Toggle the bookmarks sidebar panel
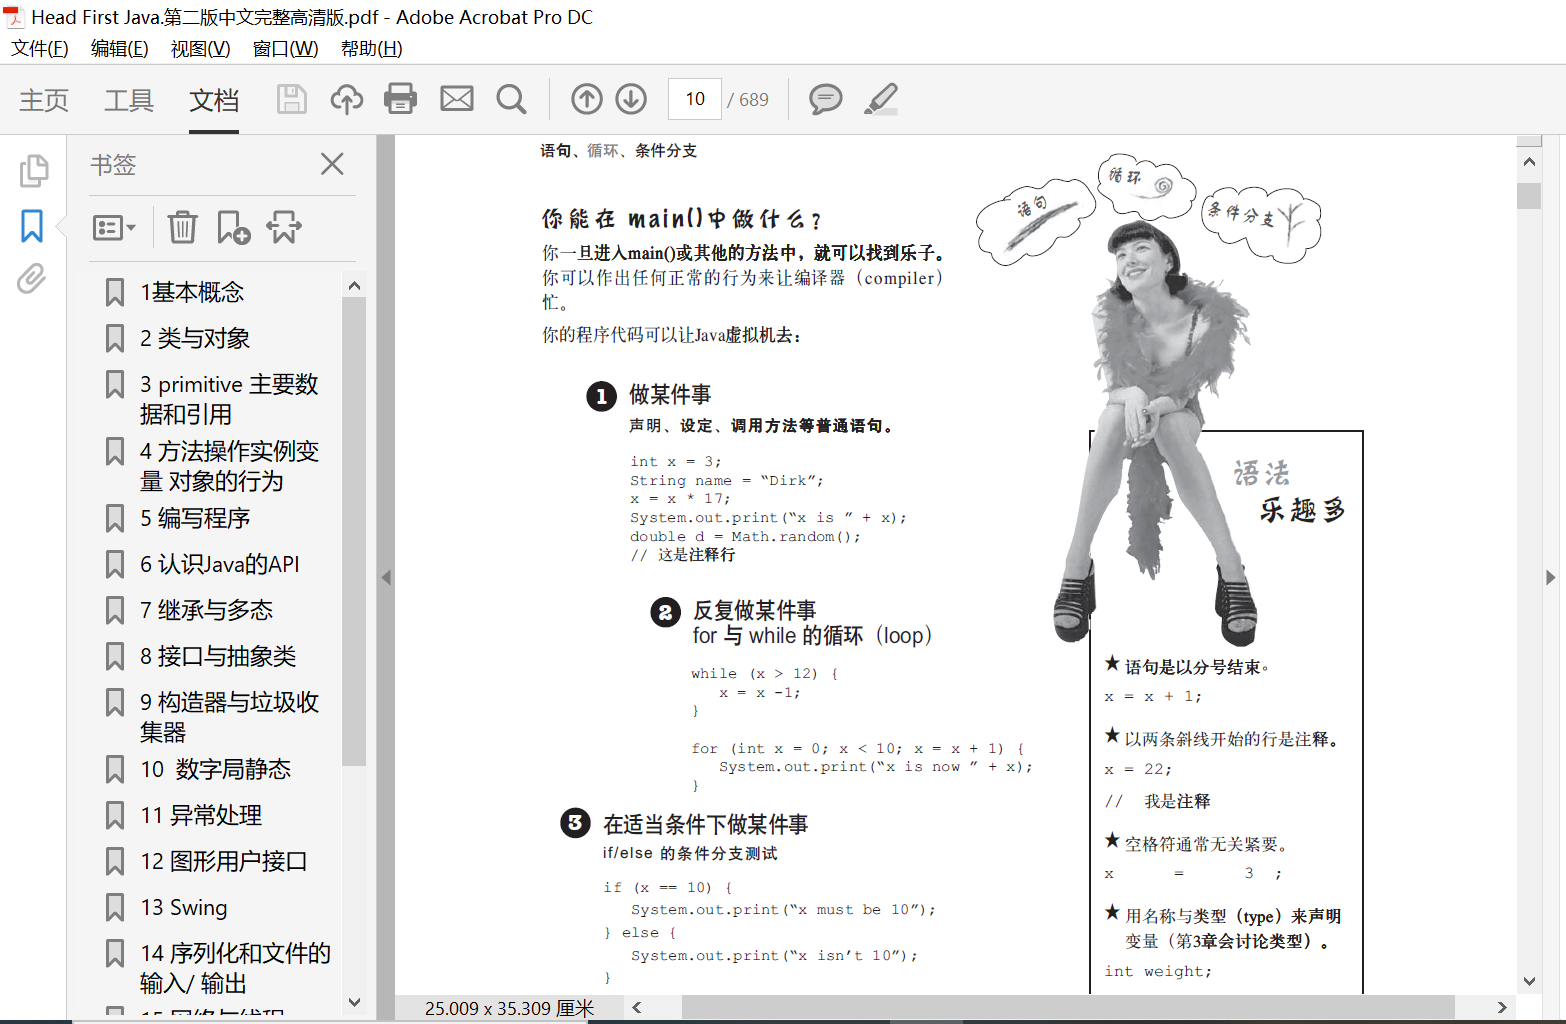This screenshot has width=1566, height=1024. point(31,226)
